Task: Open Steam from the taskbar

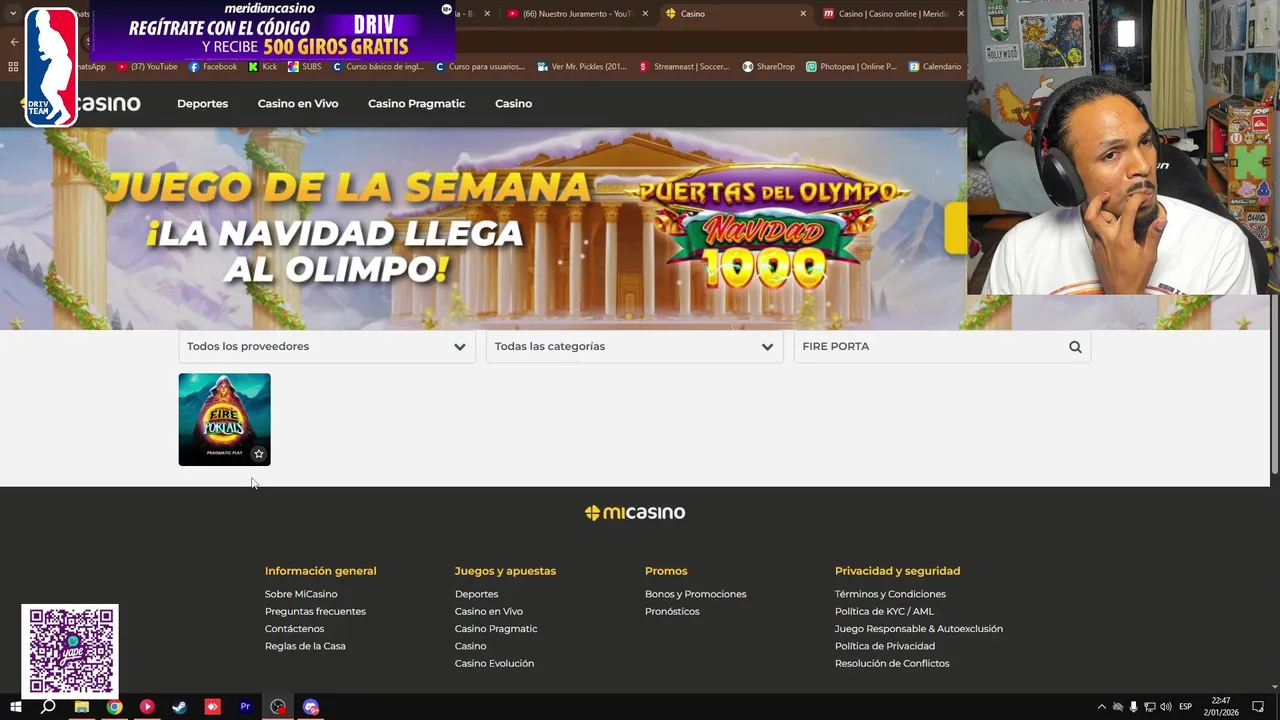Action: (x=179, y=707)
